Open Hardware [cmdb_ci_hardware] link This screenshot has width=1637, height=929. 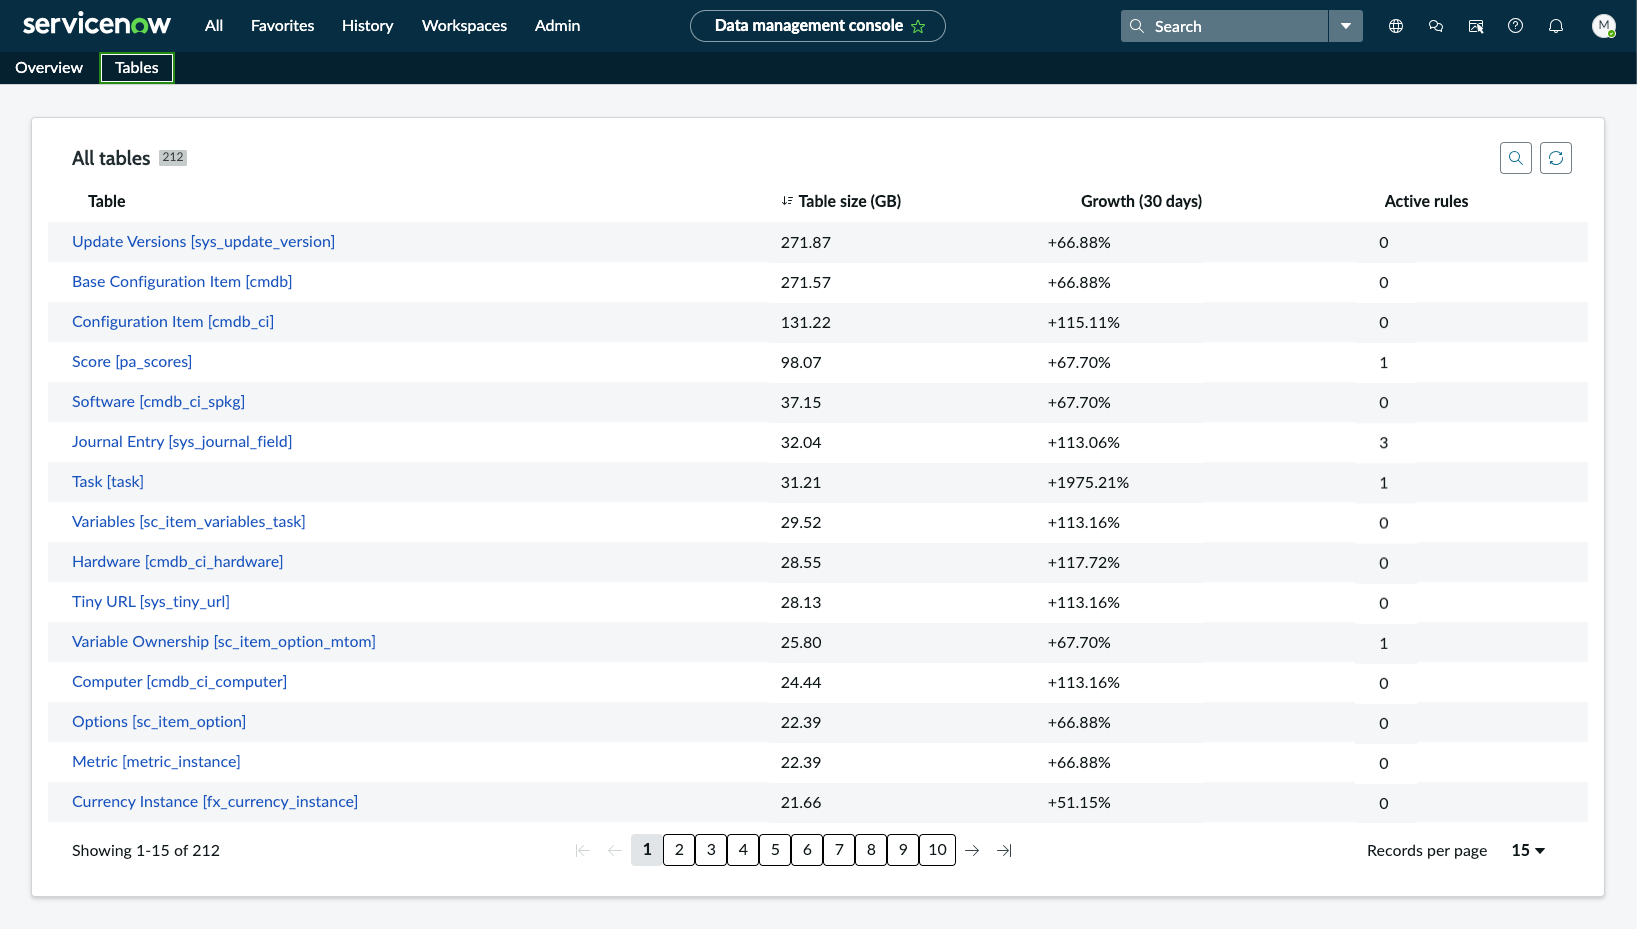(x=177, y=562)
